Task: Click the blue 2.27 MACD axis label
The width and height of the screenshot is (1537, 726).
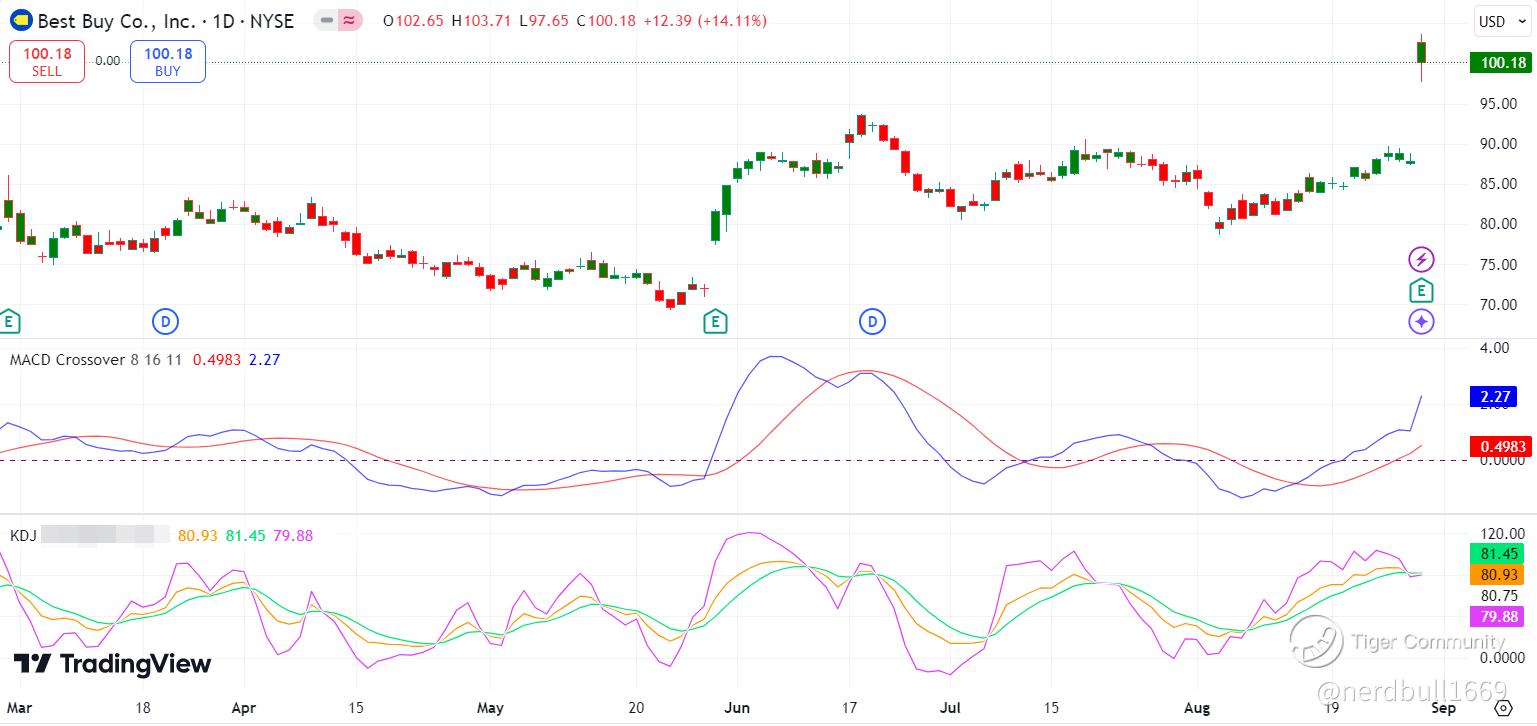Action: (x=1493, y=397)
